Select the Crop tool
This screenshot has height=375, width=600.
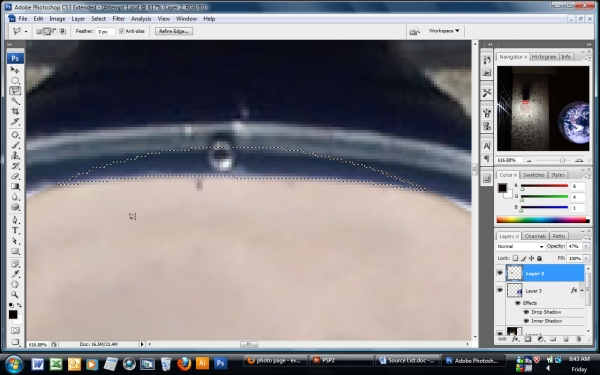click(15, 111)
